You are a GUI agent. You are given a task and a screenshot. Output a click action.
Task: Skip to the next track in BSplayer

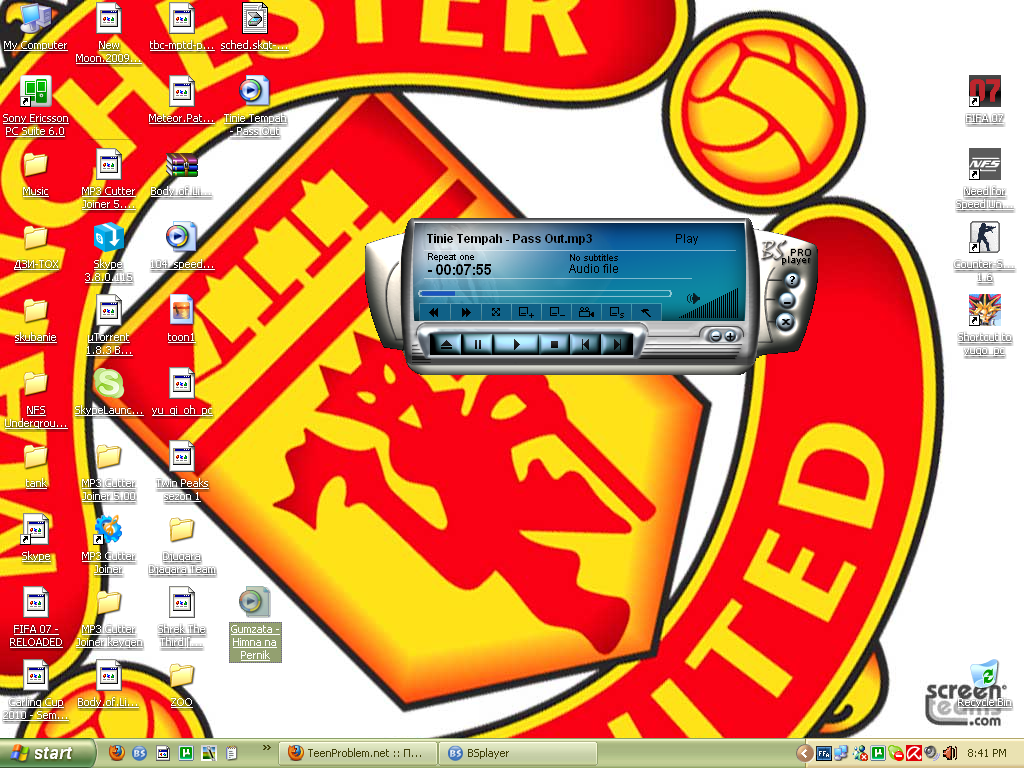pyautogui.click(x=616, y=344)
